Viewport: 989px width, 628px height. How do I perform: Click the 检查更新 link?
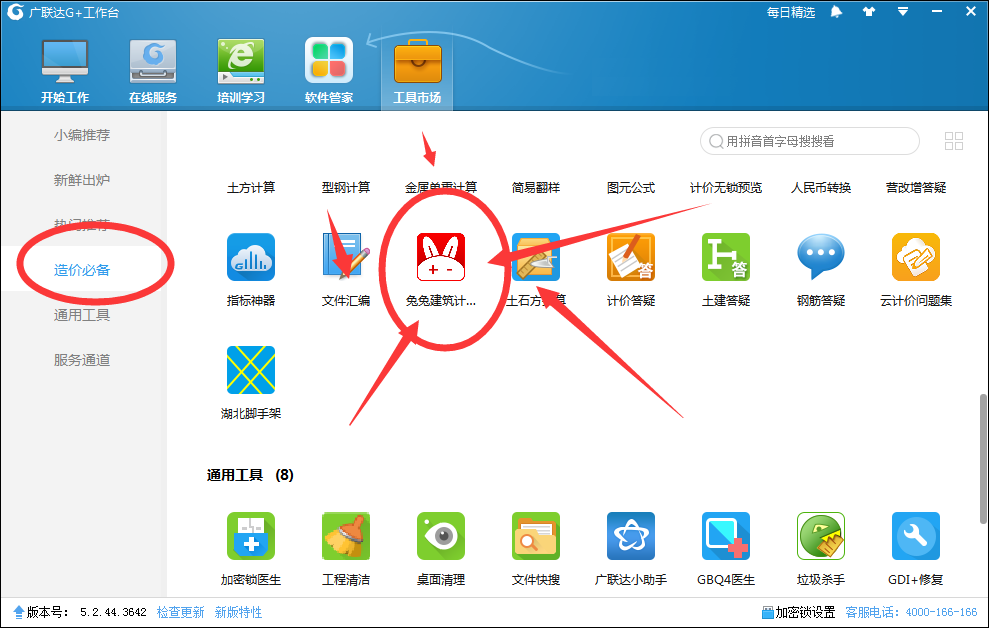click(180, 612)
